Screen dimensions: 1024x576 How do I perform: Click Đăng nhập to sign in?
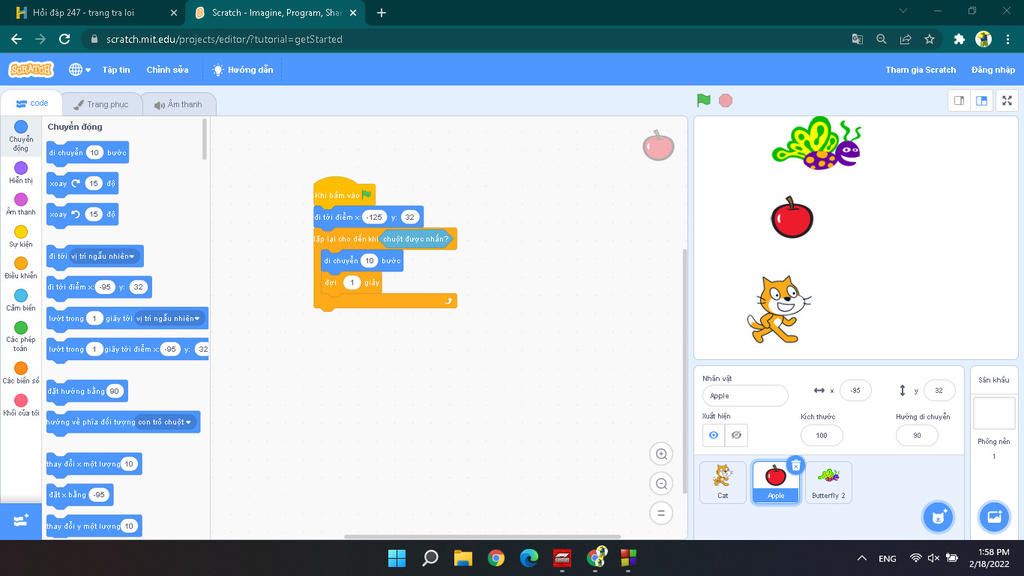(x=993, y=69)
